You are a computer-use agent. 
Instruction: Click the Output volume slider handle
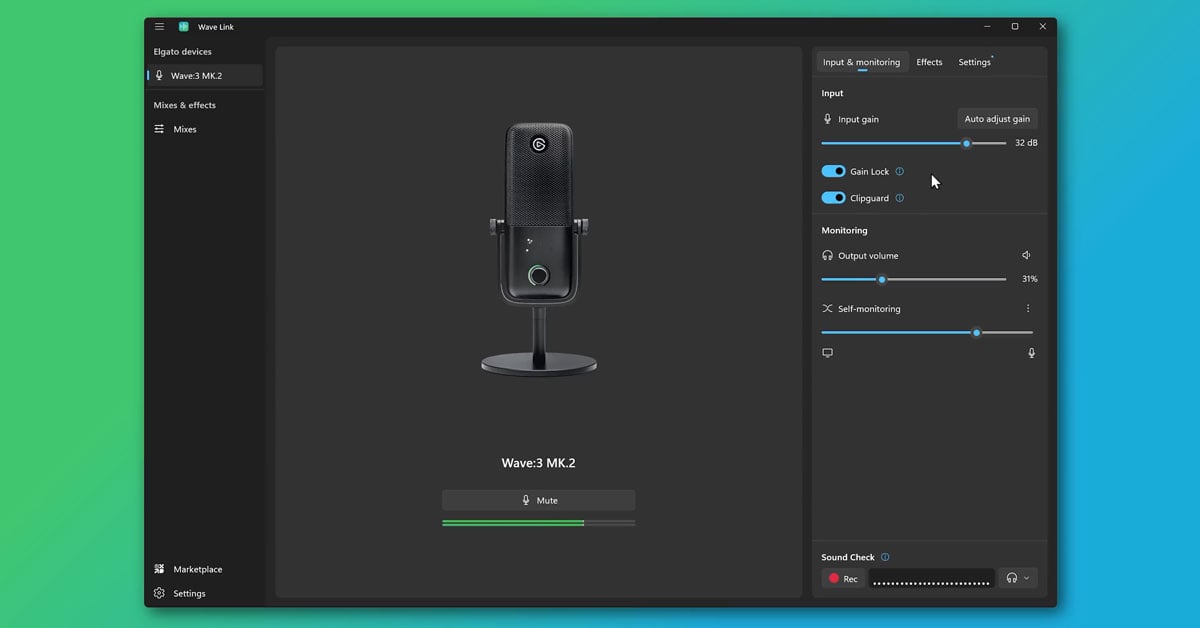pyautogui.click(x=881, y=279)
